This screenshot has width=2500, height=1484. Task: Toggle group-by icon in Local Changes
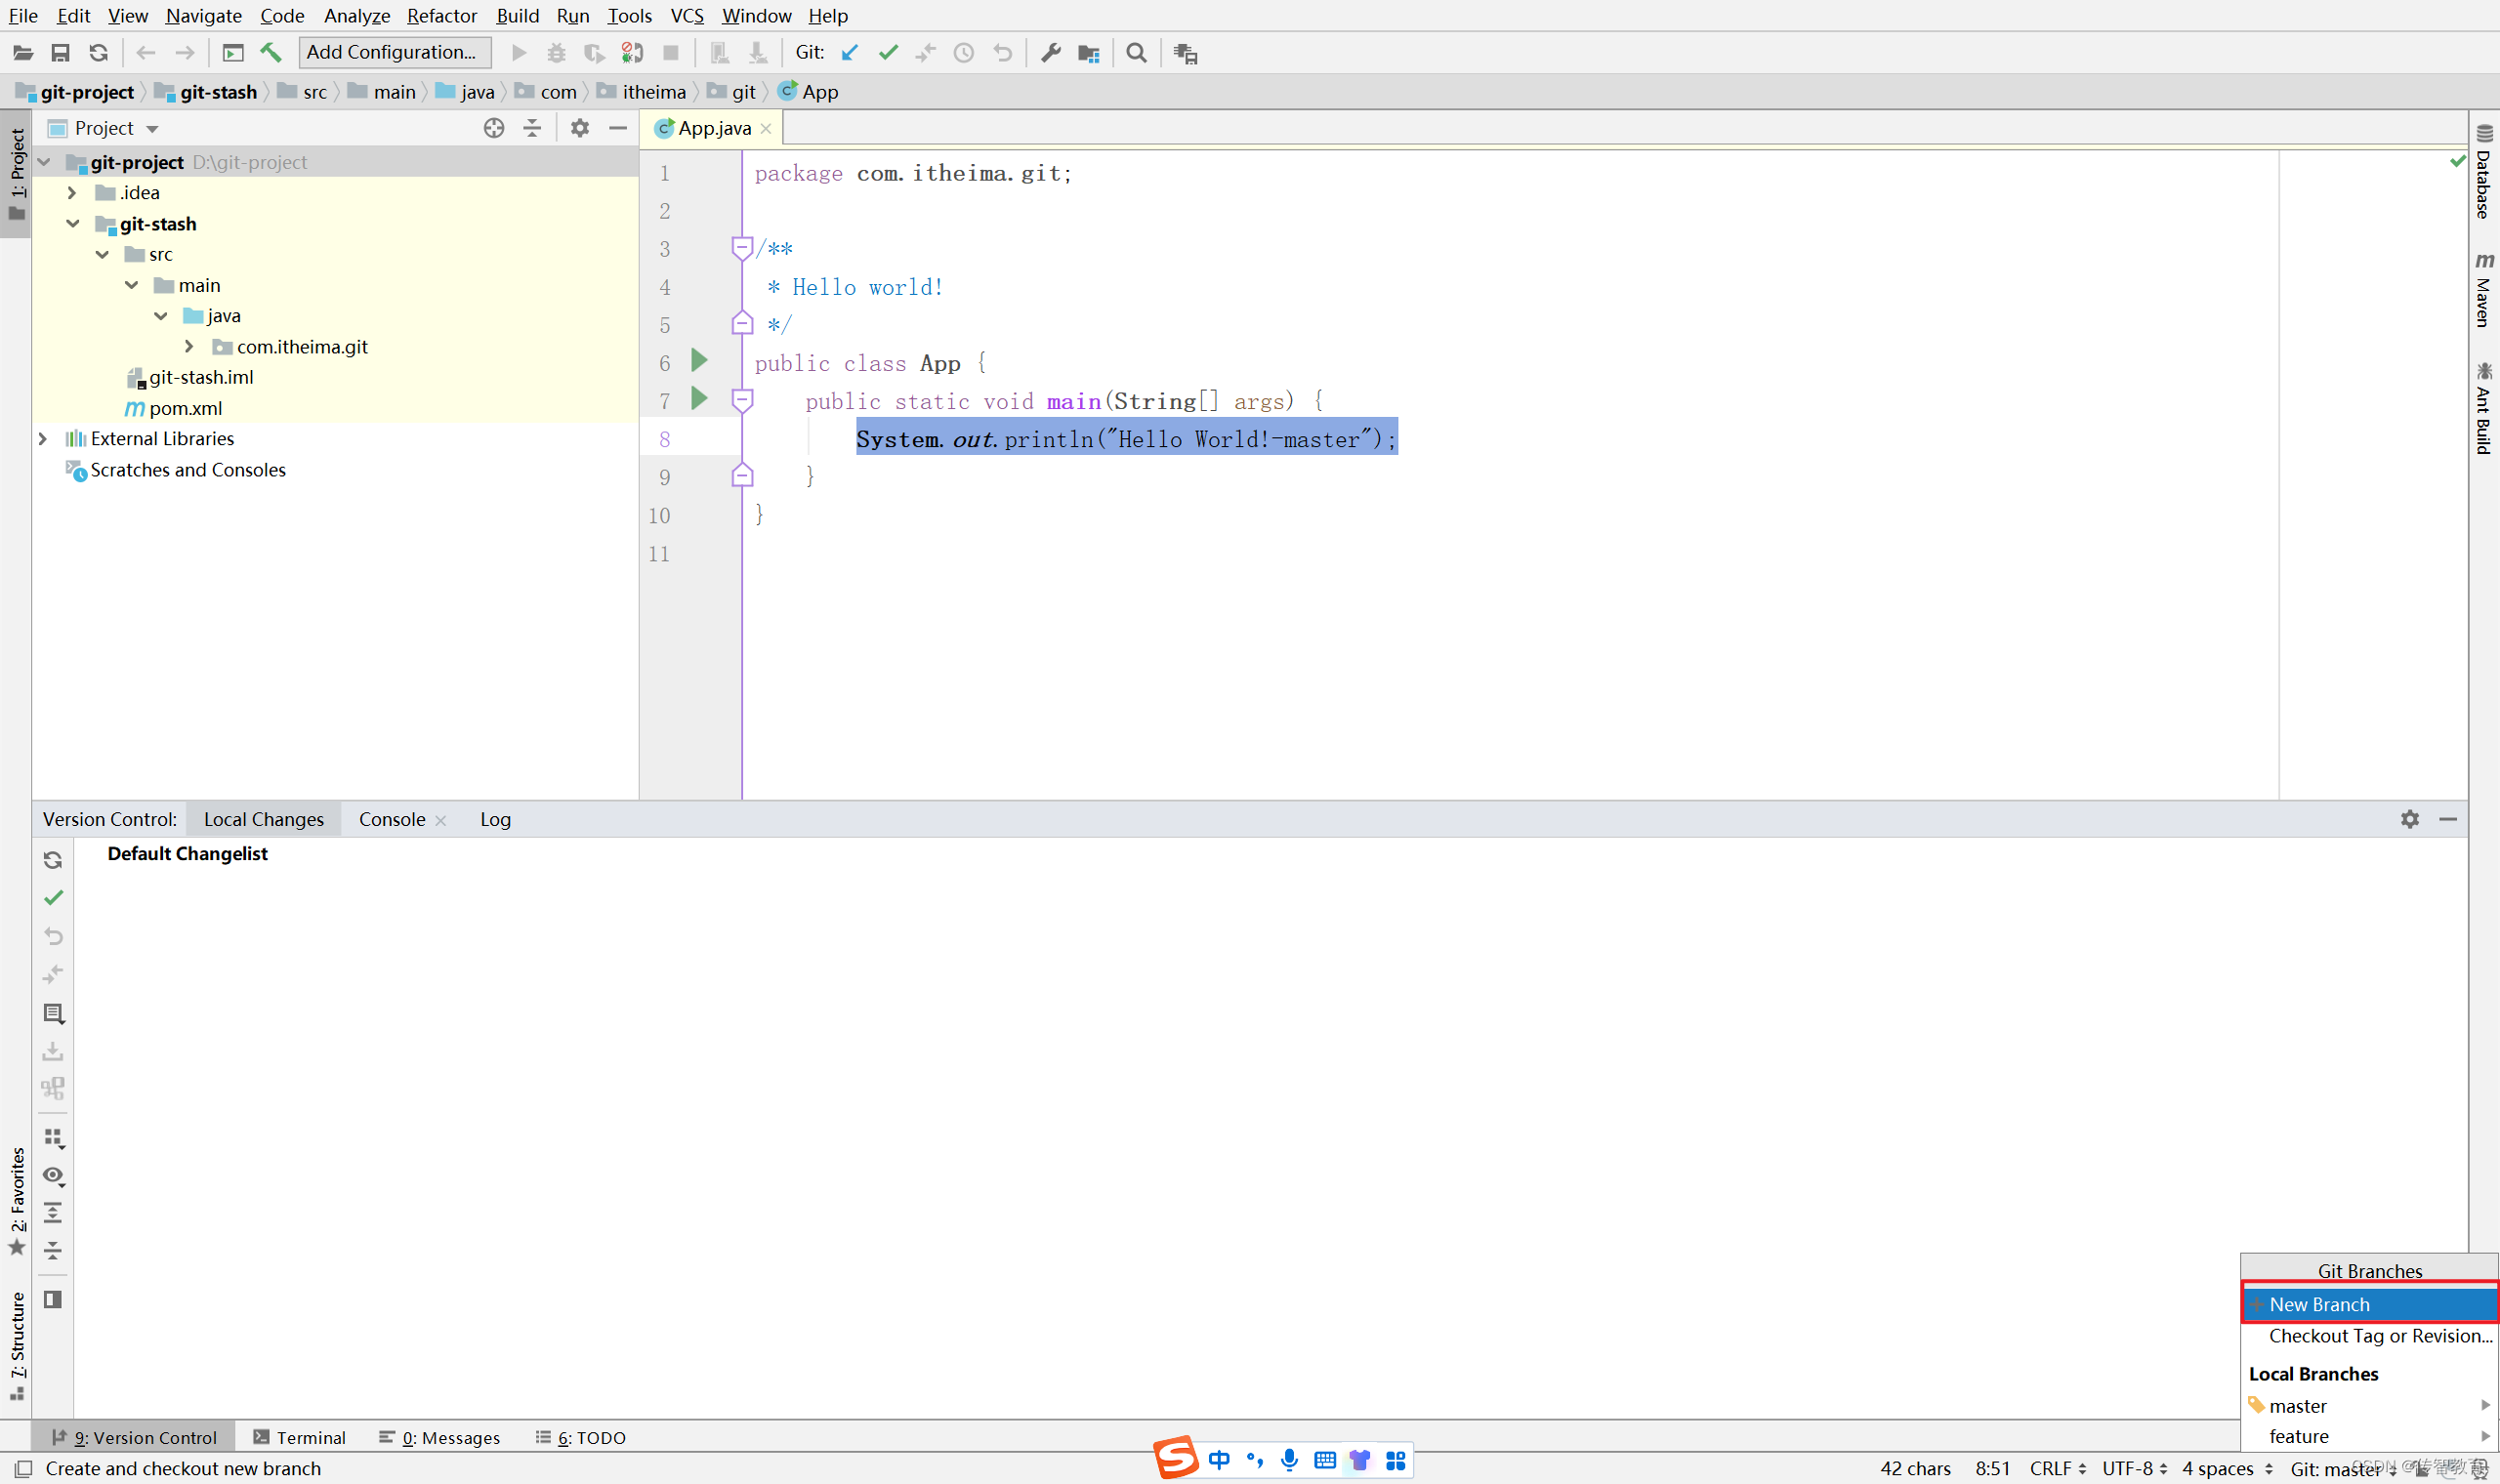53,1137
